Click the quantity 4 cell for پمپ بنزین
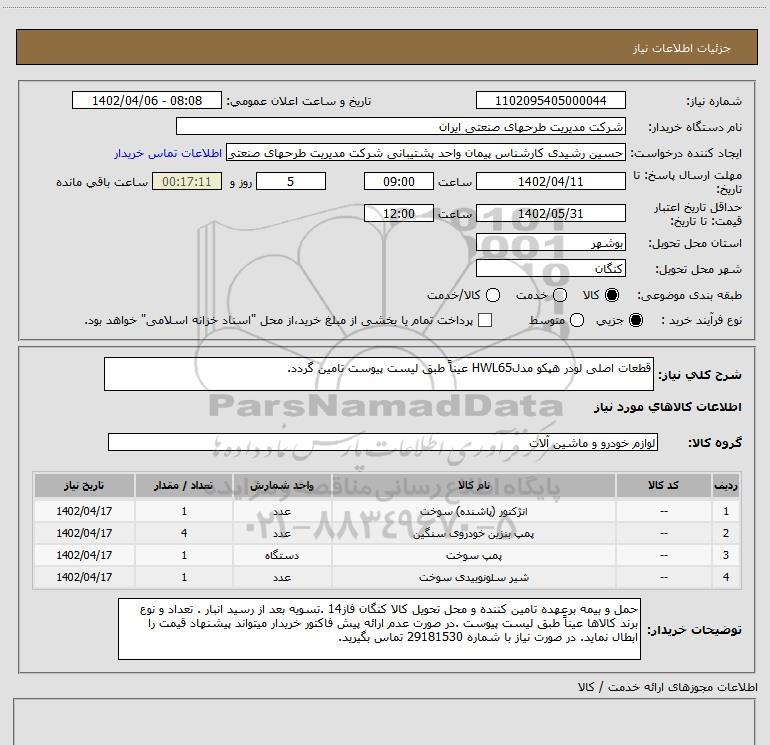The image size is (770, 745). pyautogui.click(x=184, y=533)
